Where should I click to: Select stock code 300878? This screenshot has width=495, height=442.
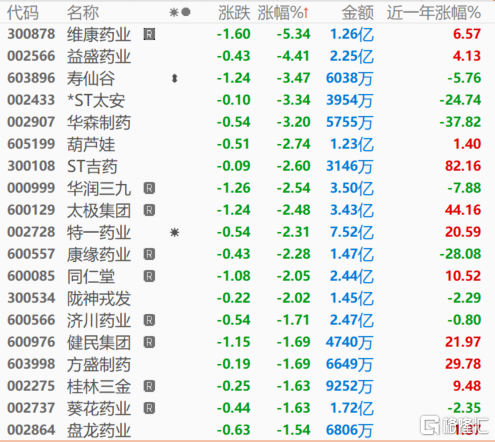tap(31, 34)
